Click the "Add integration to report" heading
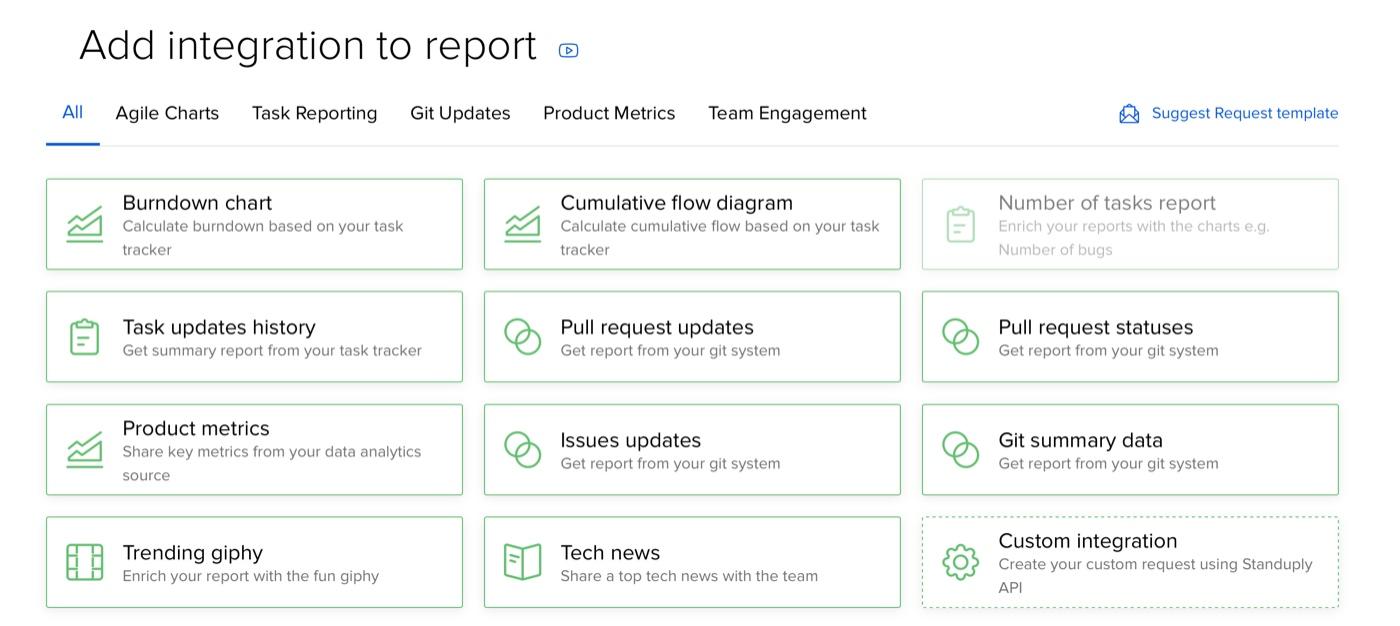The width and height of the screenshot is (1400, 626). [x=308, y=46]
